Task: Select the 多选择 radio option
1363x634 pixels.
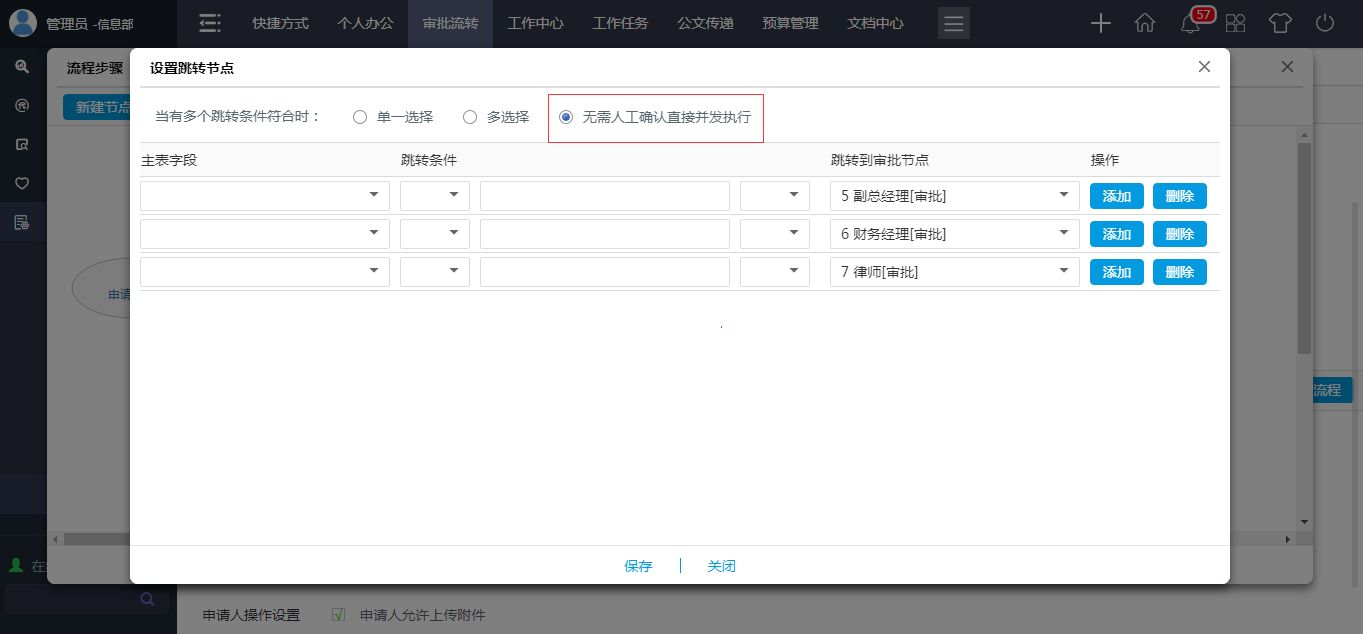Action: tap(470, 118)
